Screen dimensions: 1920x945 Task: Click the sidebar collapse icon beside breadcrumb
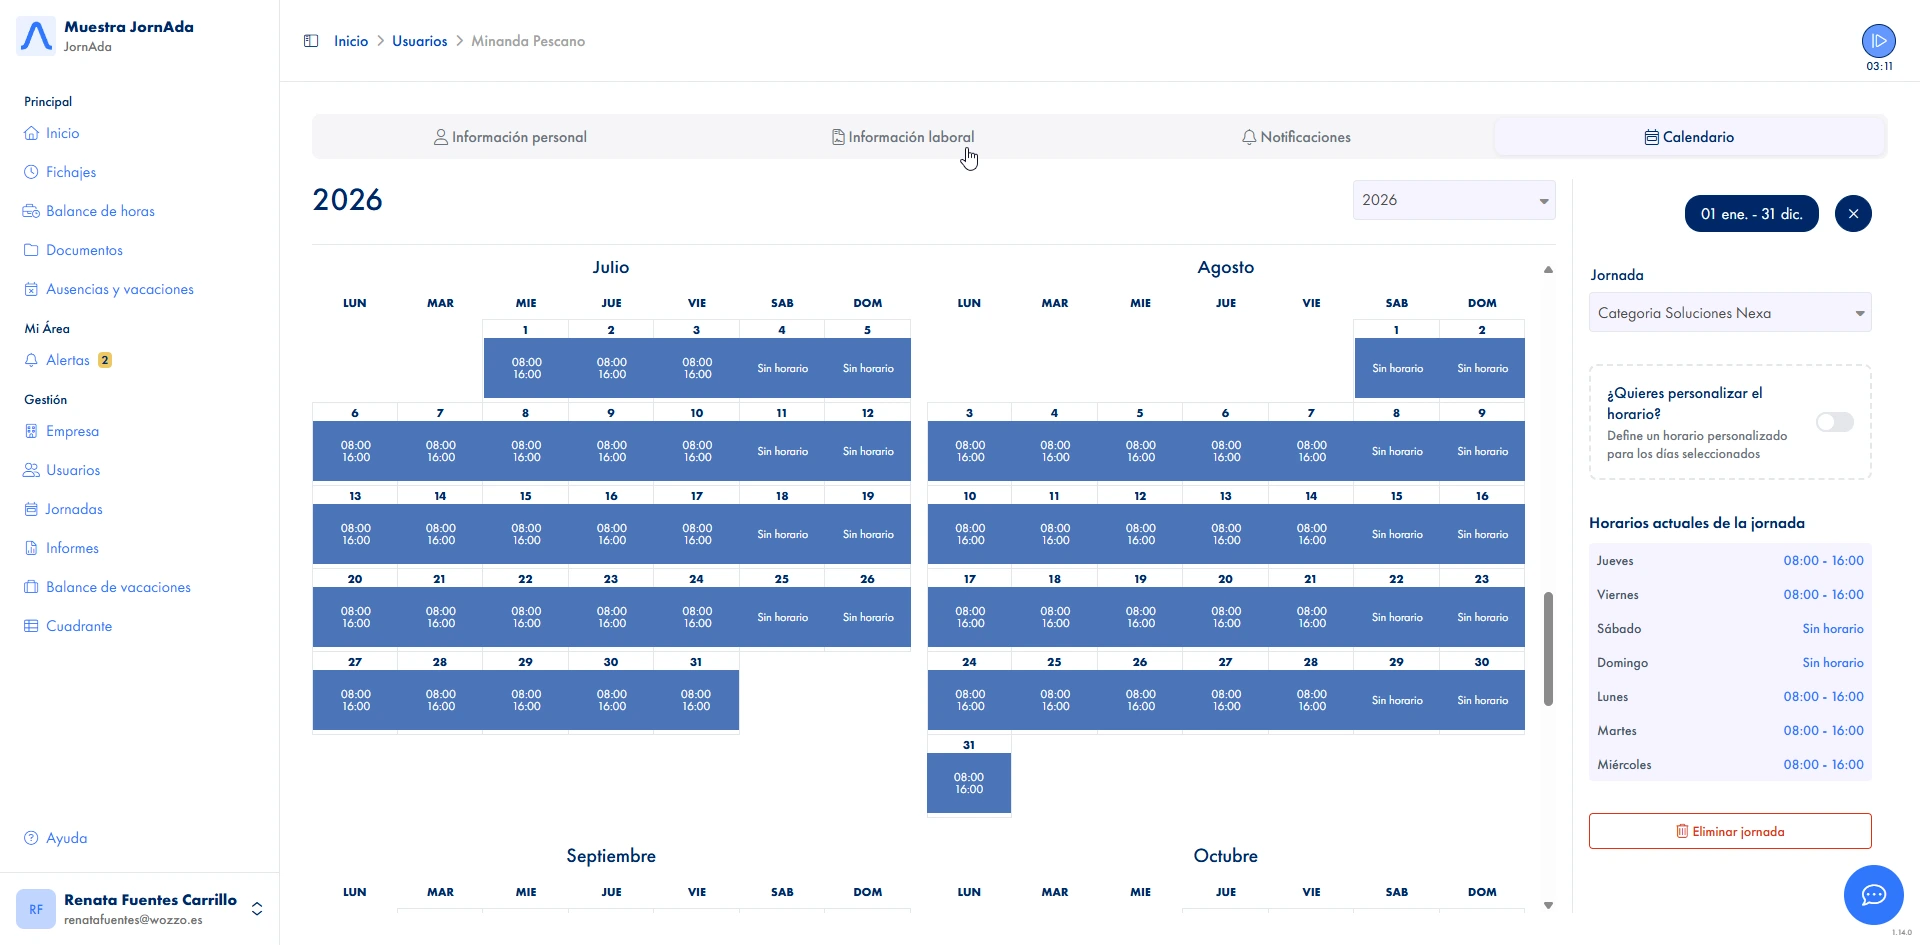pos(311,41)
